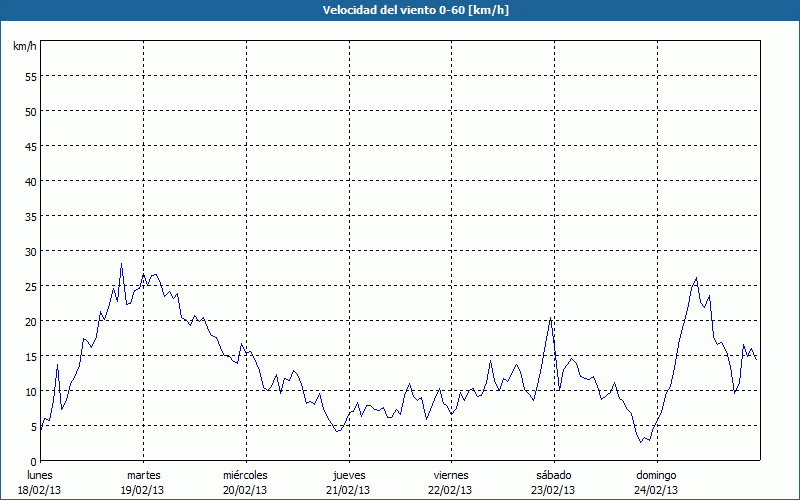Click the 0 tick label on the y-axis
Viewport: 800px width, 500px height.
pos(33,461)
